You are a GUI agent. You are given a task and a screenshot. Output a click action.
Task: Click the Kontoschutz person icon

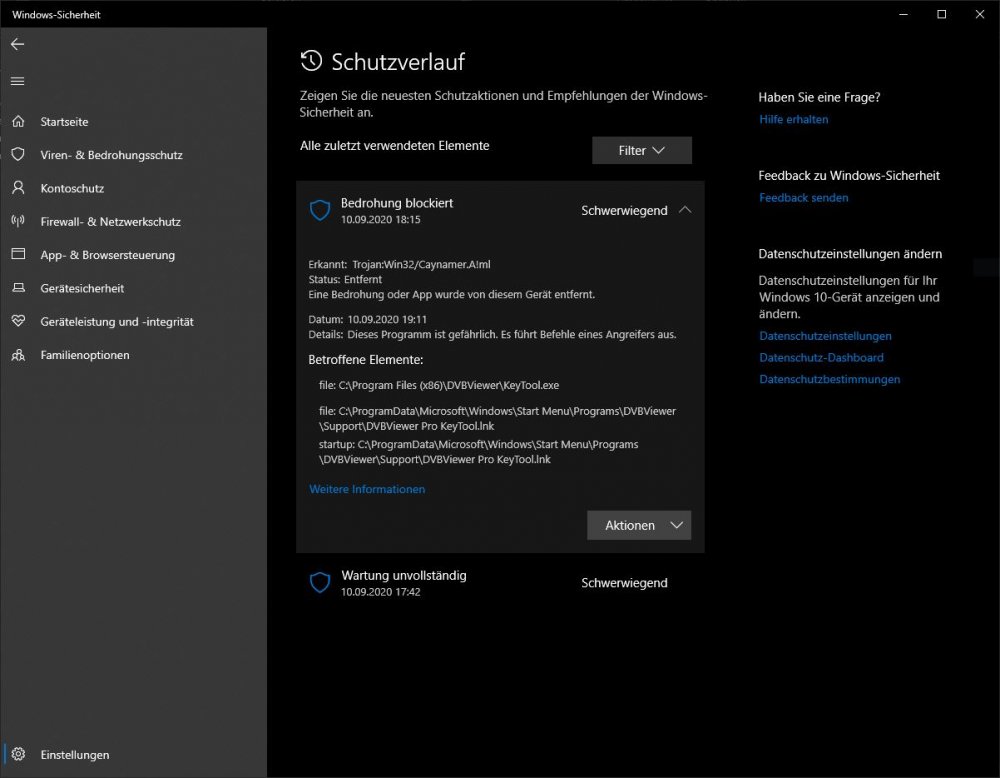pos(18,188)
